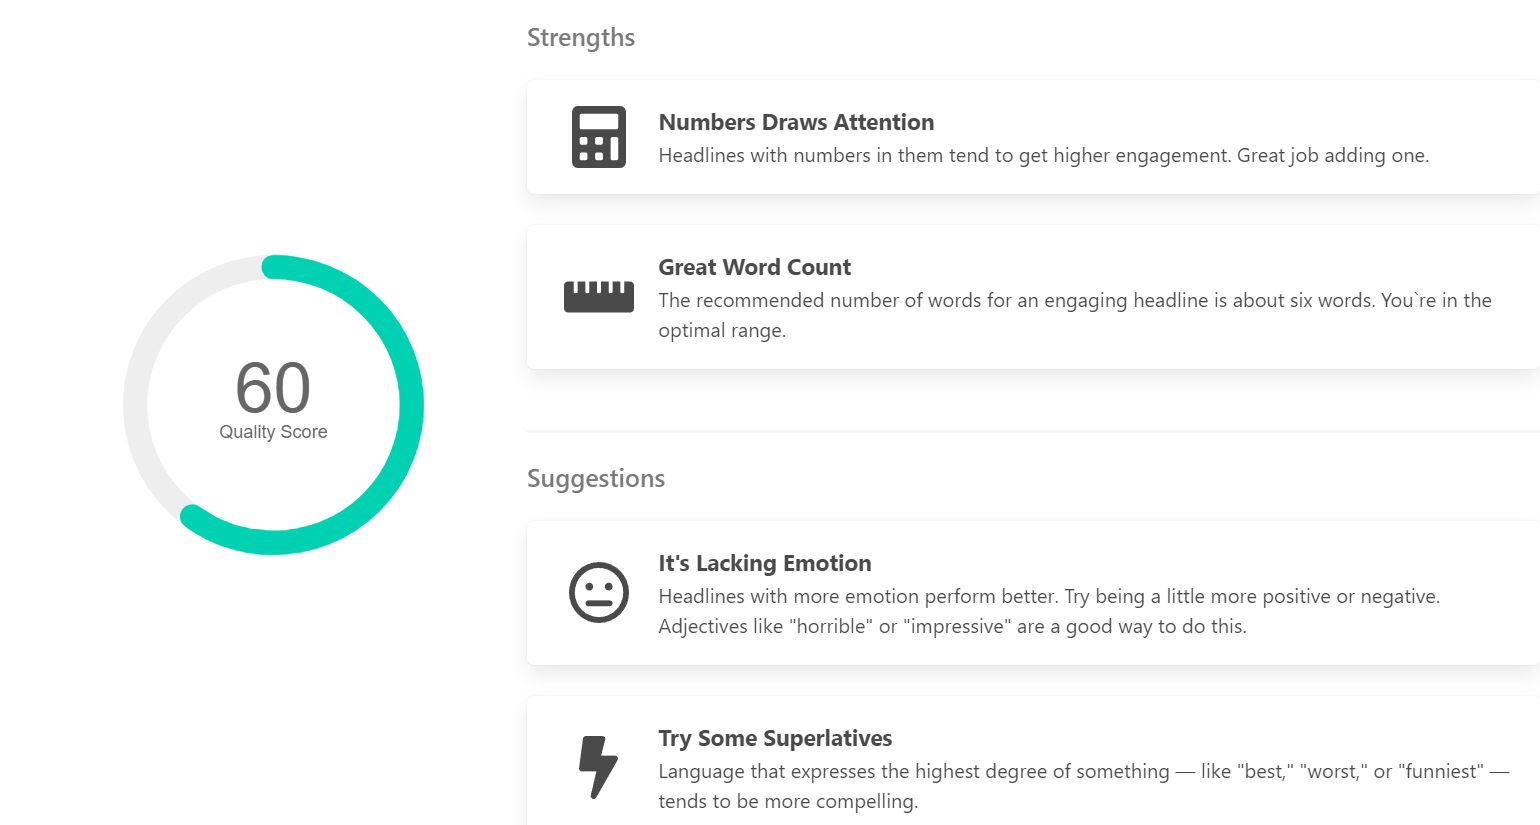Image resolution: width=1540 pixels, height=825 pixels.
Task: Click the "Headlines with more emotion perform better" sentence
Action: [x=858, y=597]
